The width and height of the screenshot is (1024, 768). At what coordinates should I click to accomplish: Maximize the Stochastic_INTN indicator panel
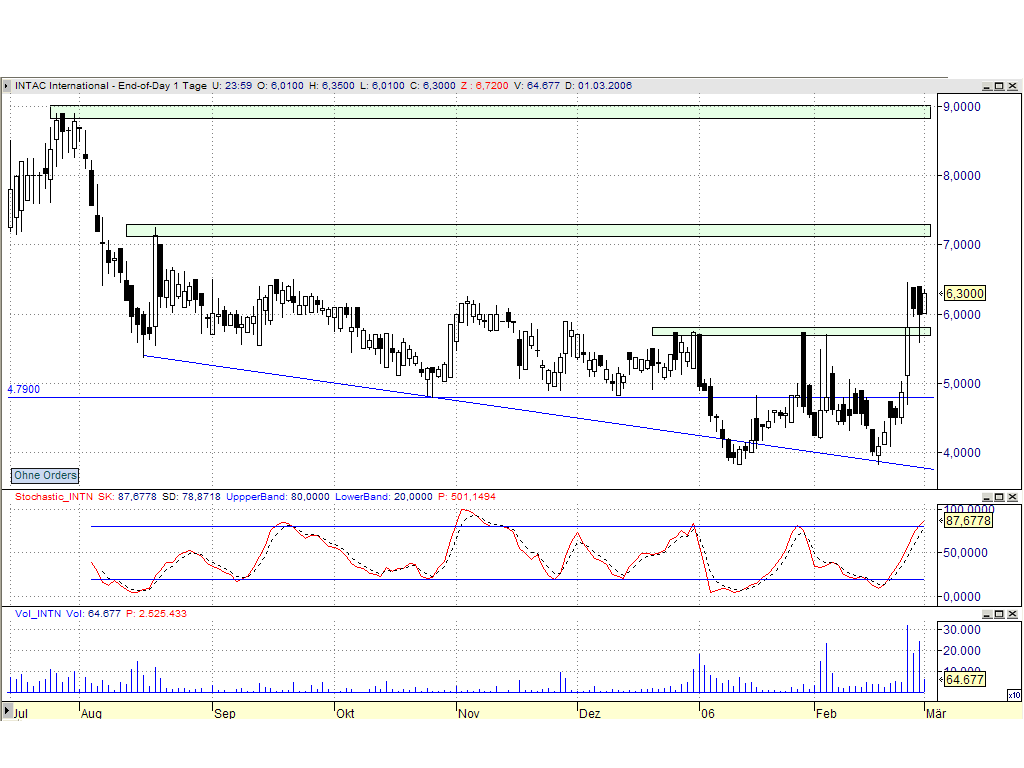[999, 497]
